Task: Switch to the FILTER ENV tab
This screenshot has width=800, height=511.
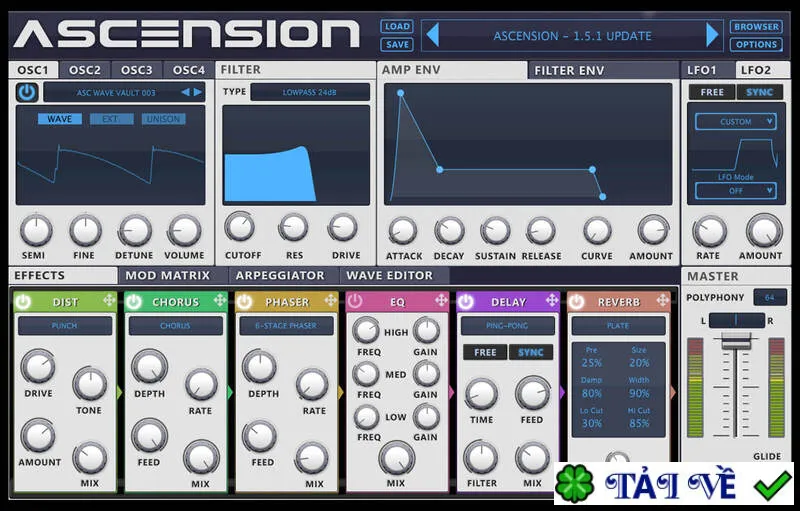Action: coord(603,70)
